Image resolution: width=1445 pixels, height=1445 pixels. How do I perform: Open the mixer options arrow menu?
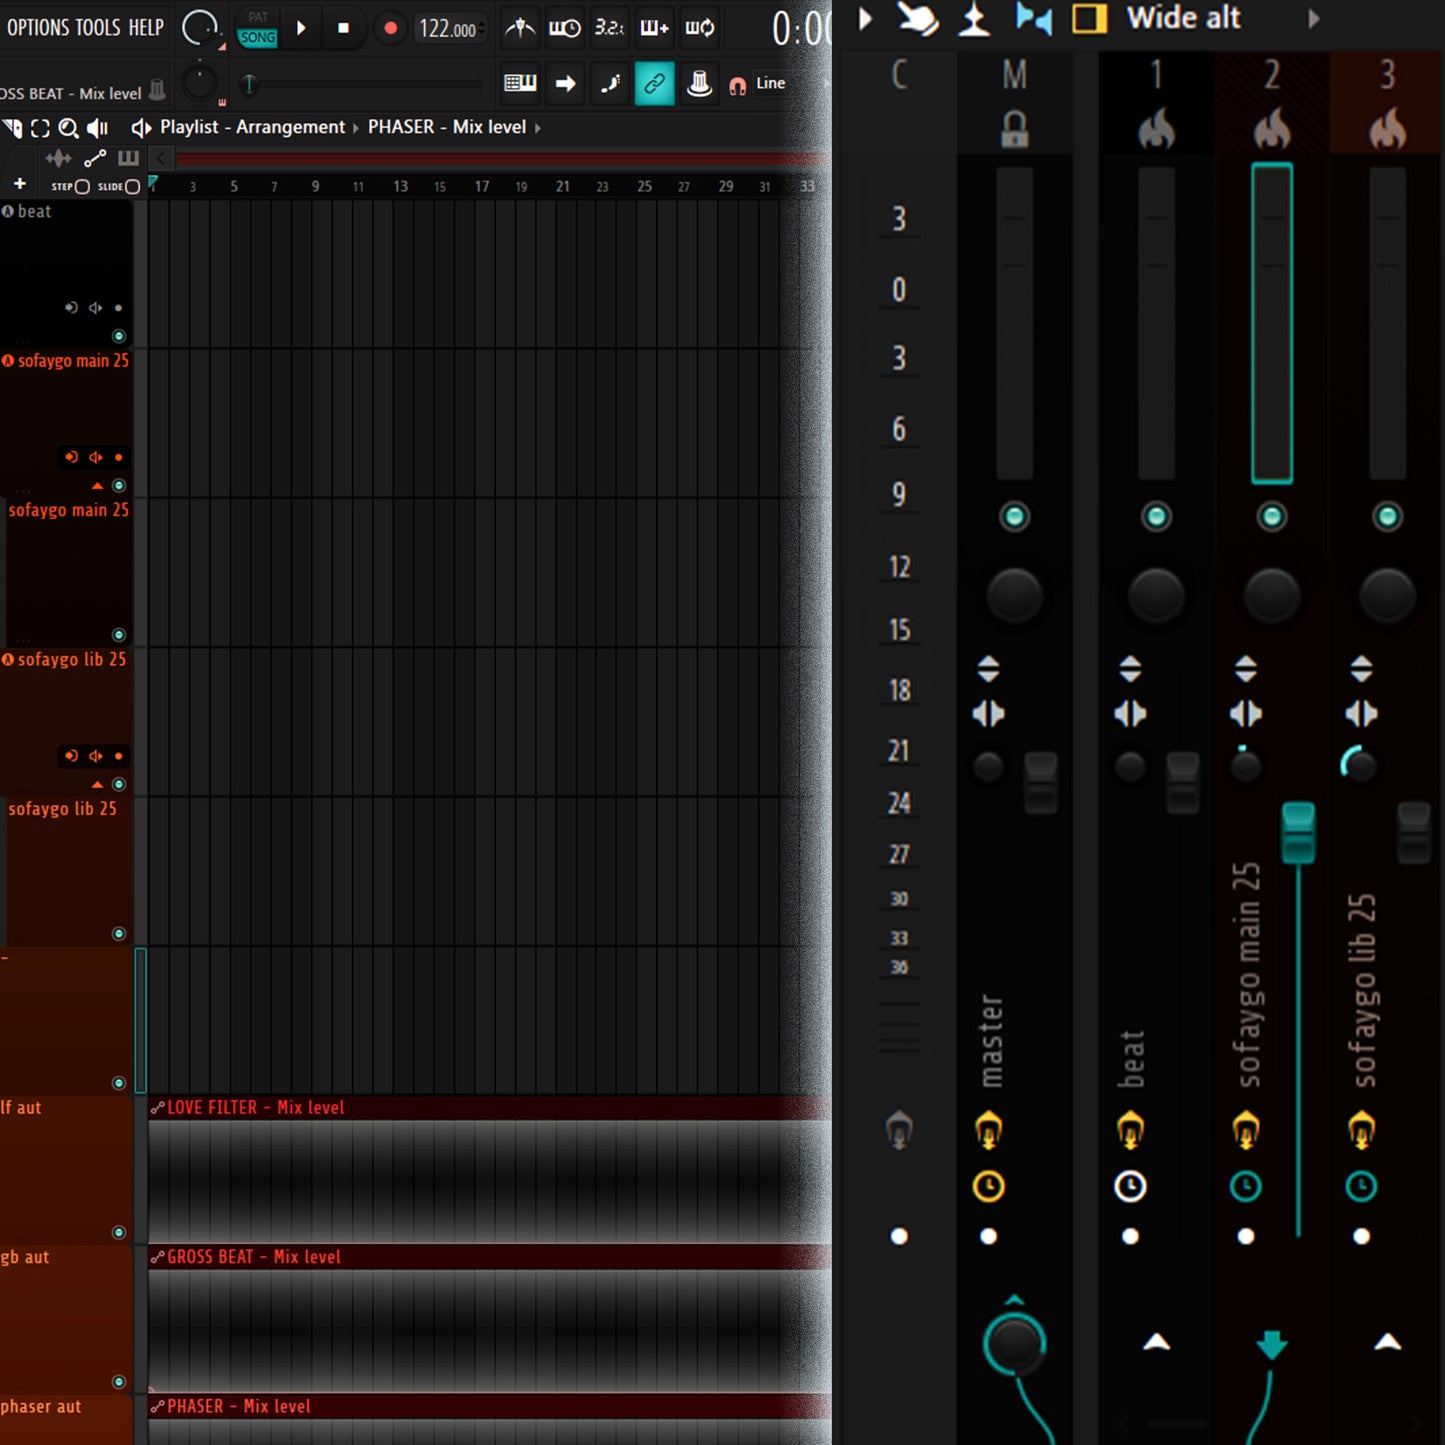866,18
